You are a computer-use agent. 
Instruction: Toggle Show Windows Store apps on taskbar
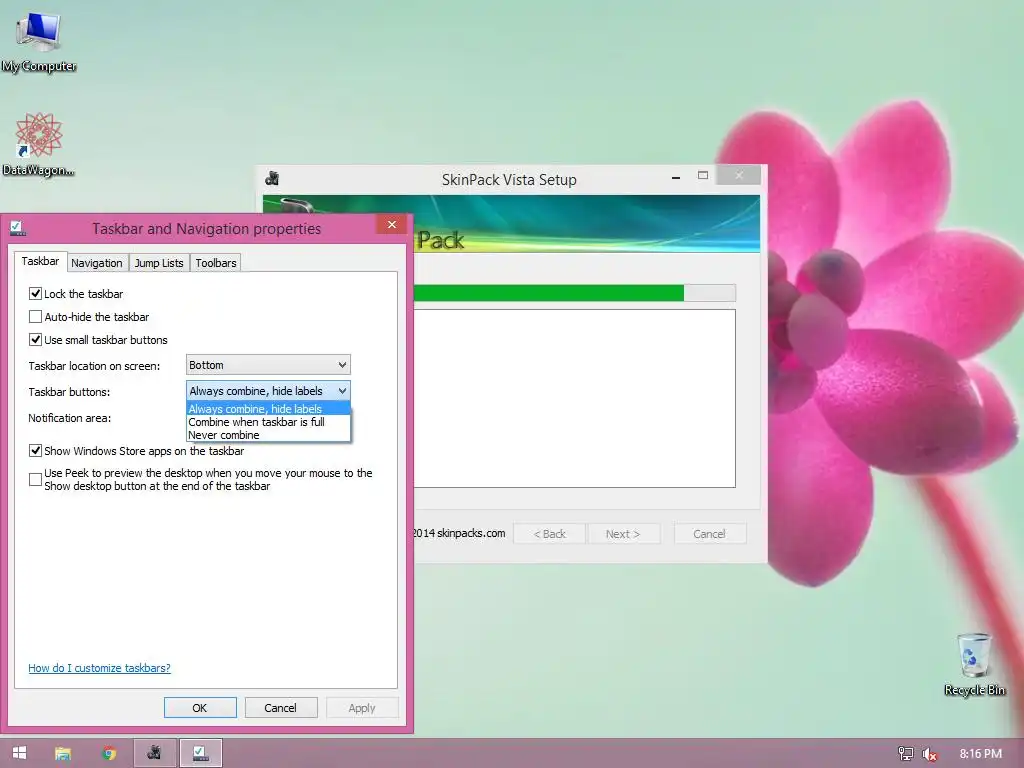35,451
